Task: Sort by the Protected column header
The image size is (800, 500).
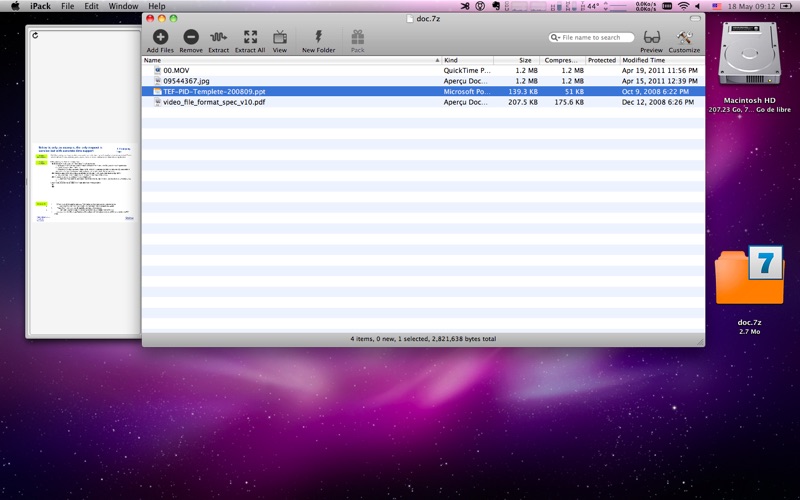Action: point(603,60)
